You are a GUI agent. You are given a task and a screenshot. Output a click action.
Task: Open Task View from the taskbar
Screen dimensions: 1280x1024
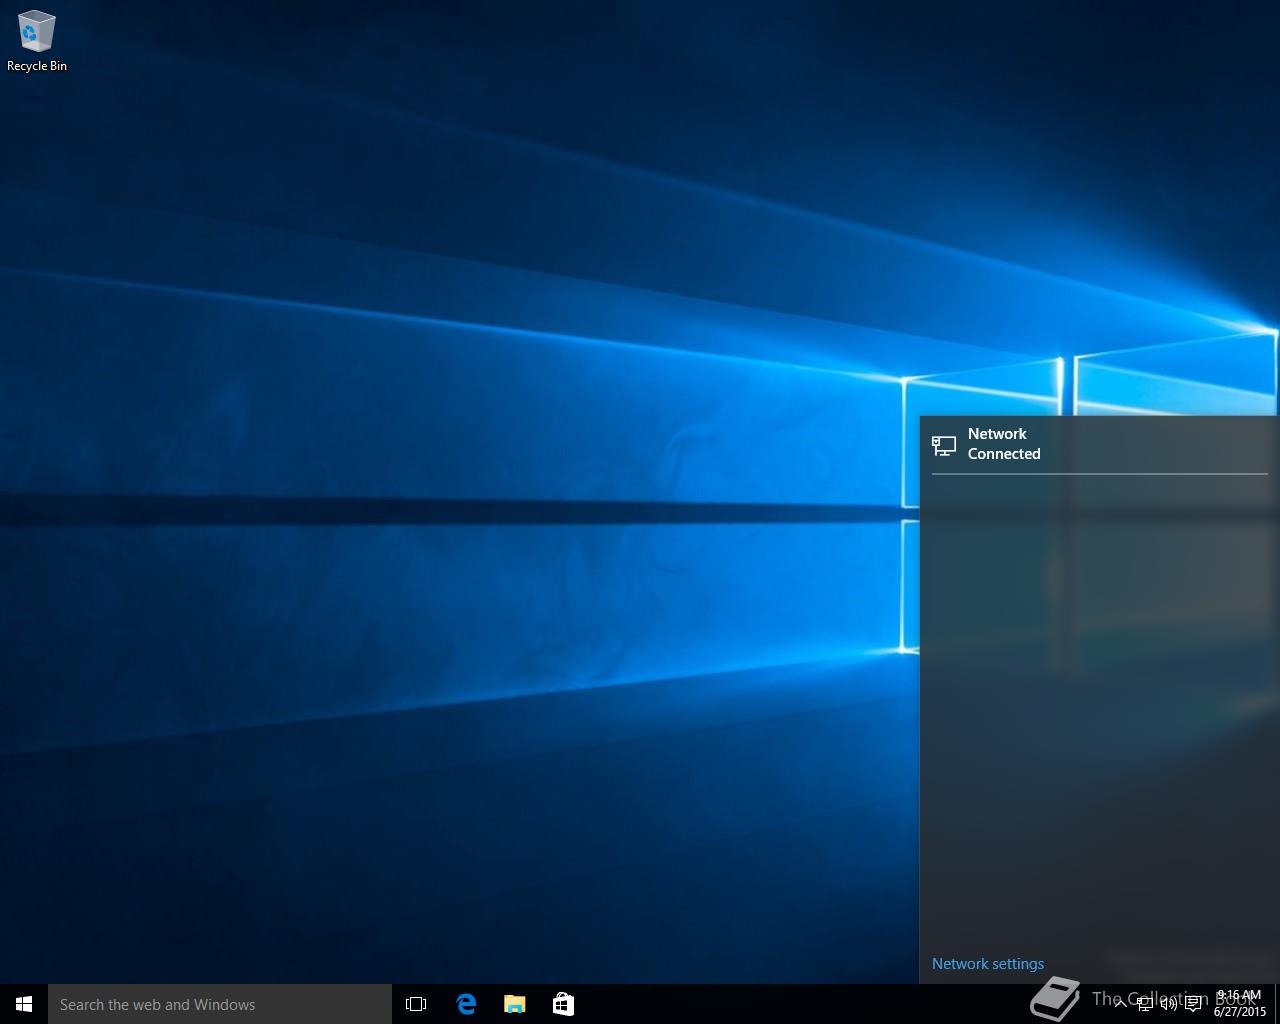click(x=416, y=1004)
